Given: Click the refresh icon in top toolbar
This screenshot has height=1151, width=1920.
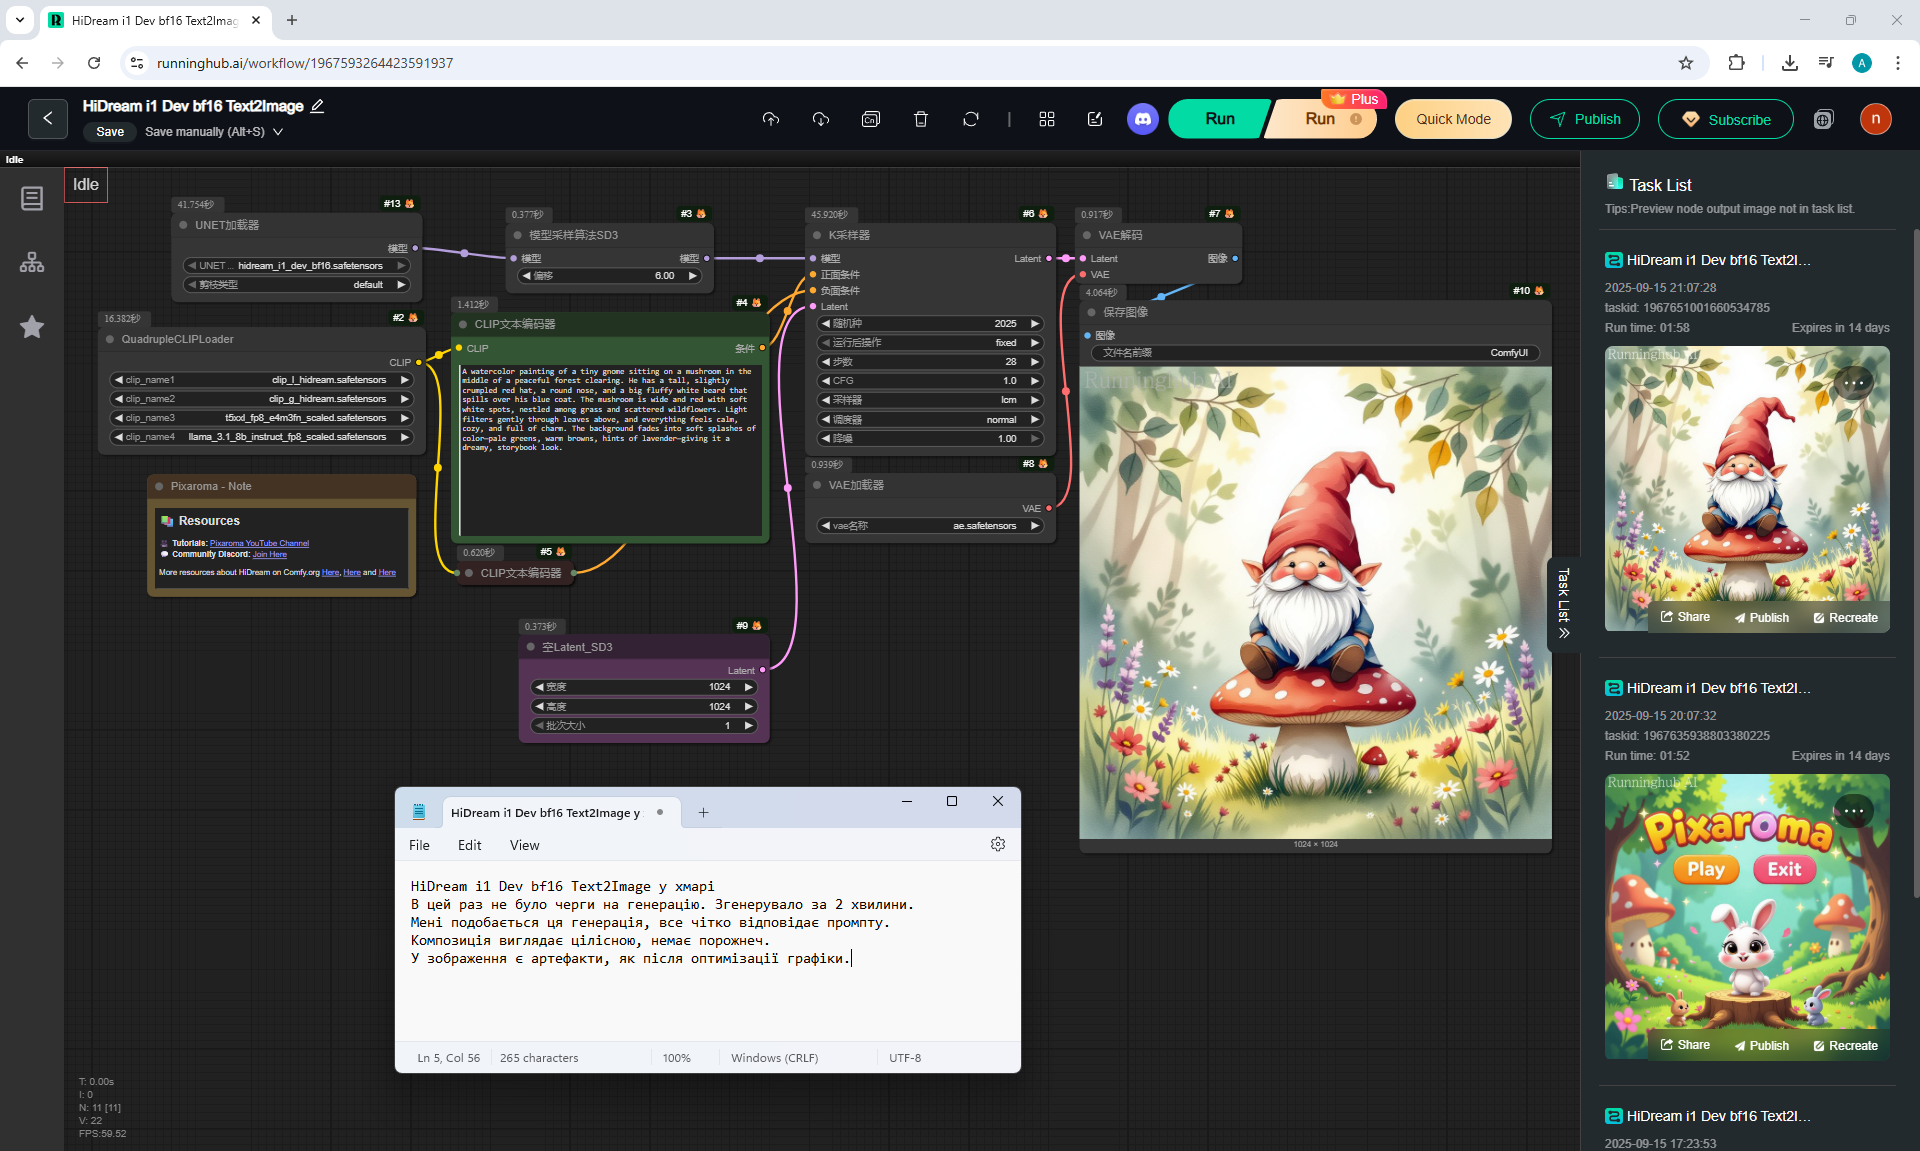Looking at the screenshot, I should pos(970,119).
